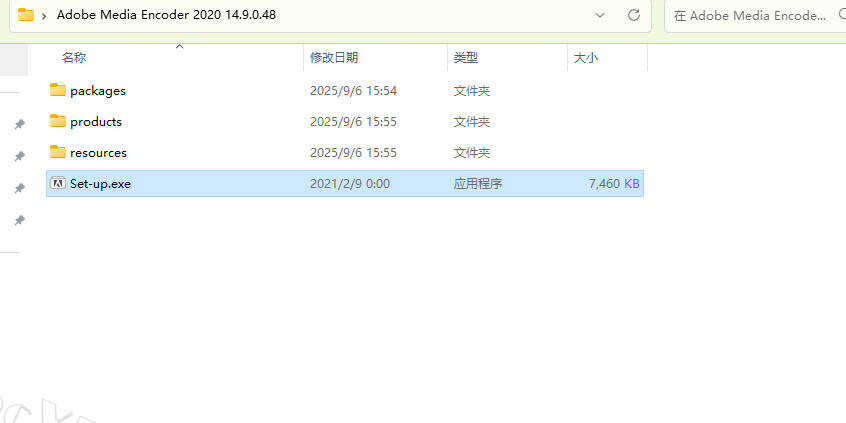Click the 应用程序 type of Set-up.exe
Image resolution: width=846 pixels, height=423 pixels.
(478, 184)
